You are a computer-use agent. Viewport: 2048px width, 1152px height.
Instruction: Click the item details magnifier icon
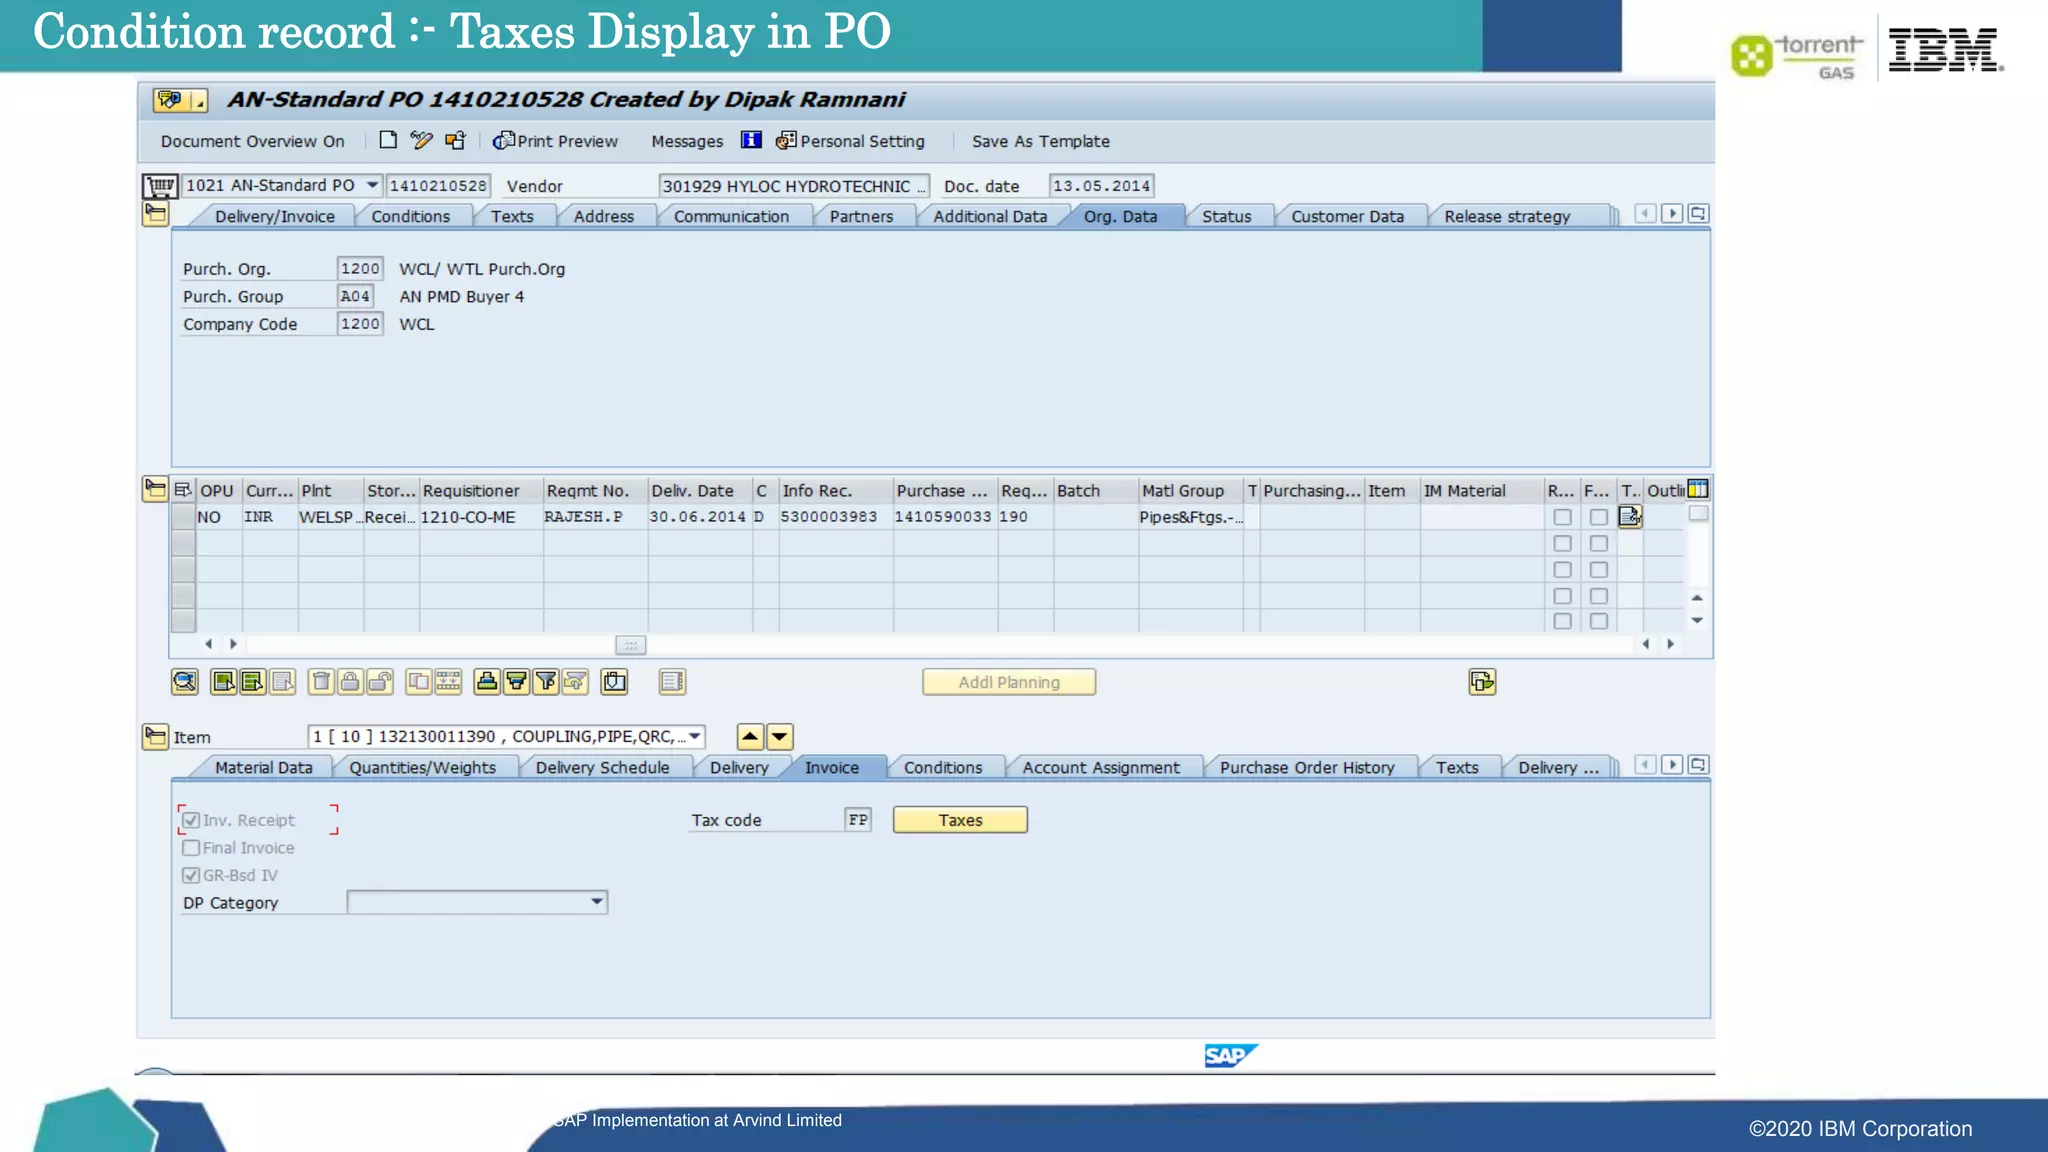[x=184, y=682]
